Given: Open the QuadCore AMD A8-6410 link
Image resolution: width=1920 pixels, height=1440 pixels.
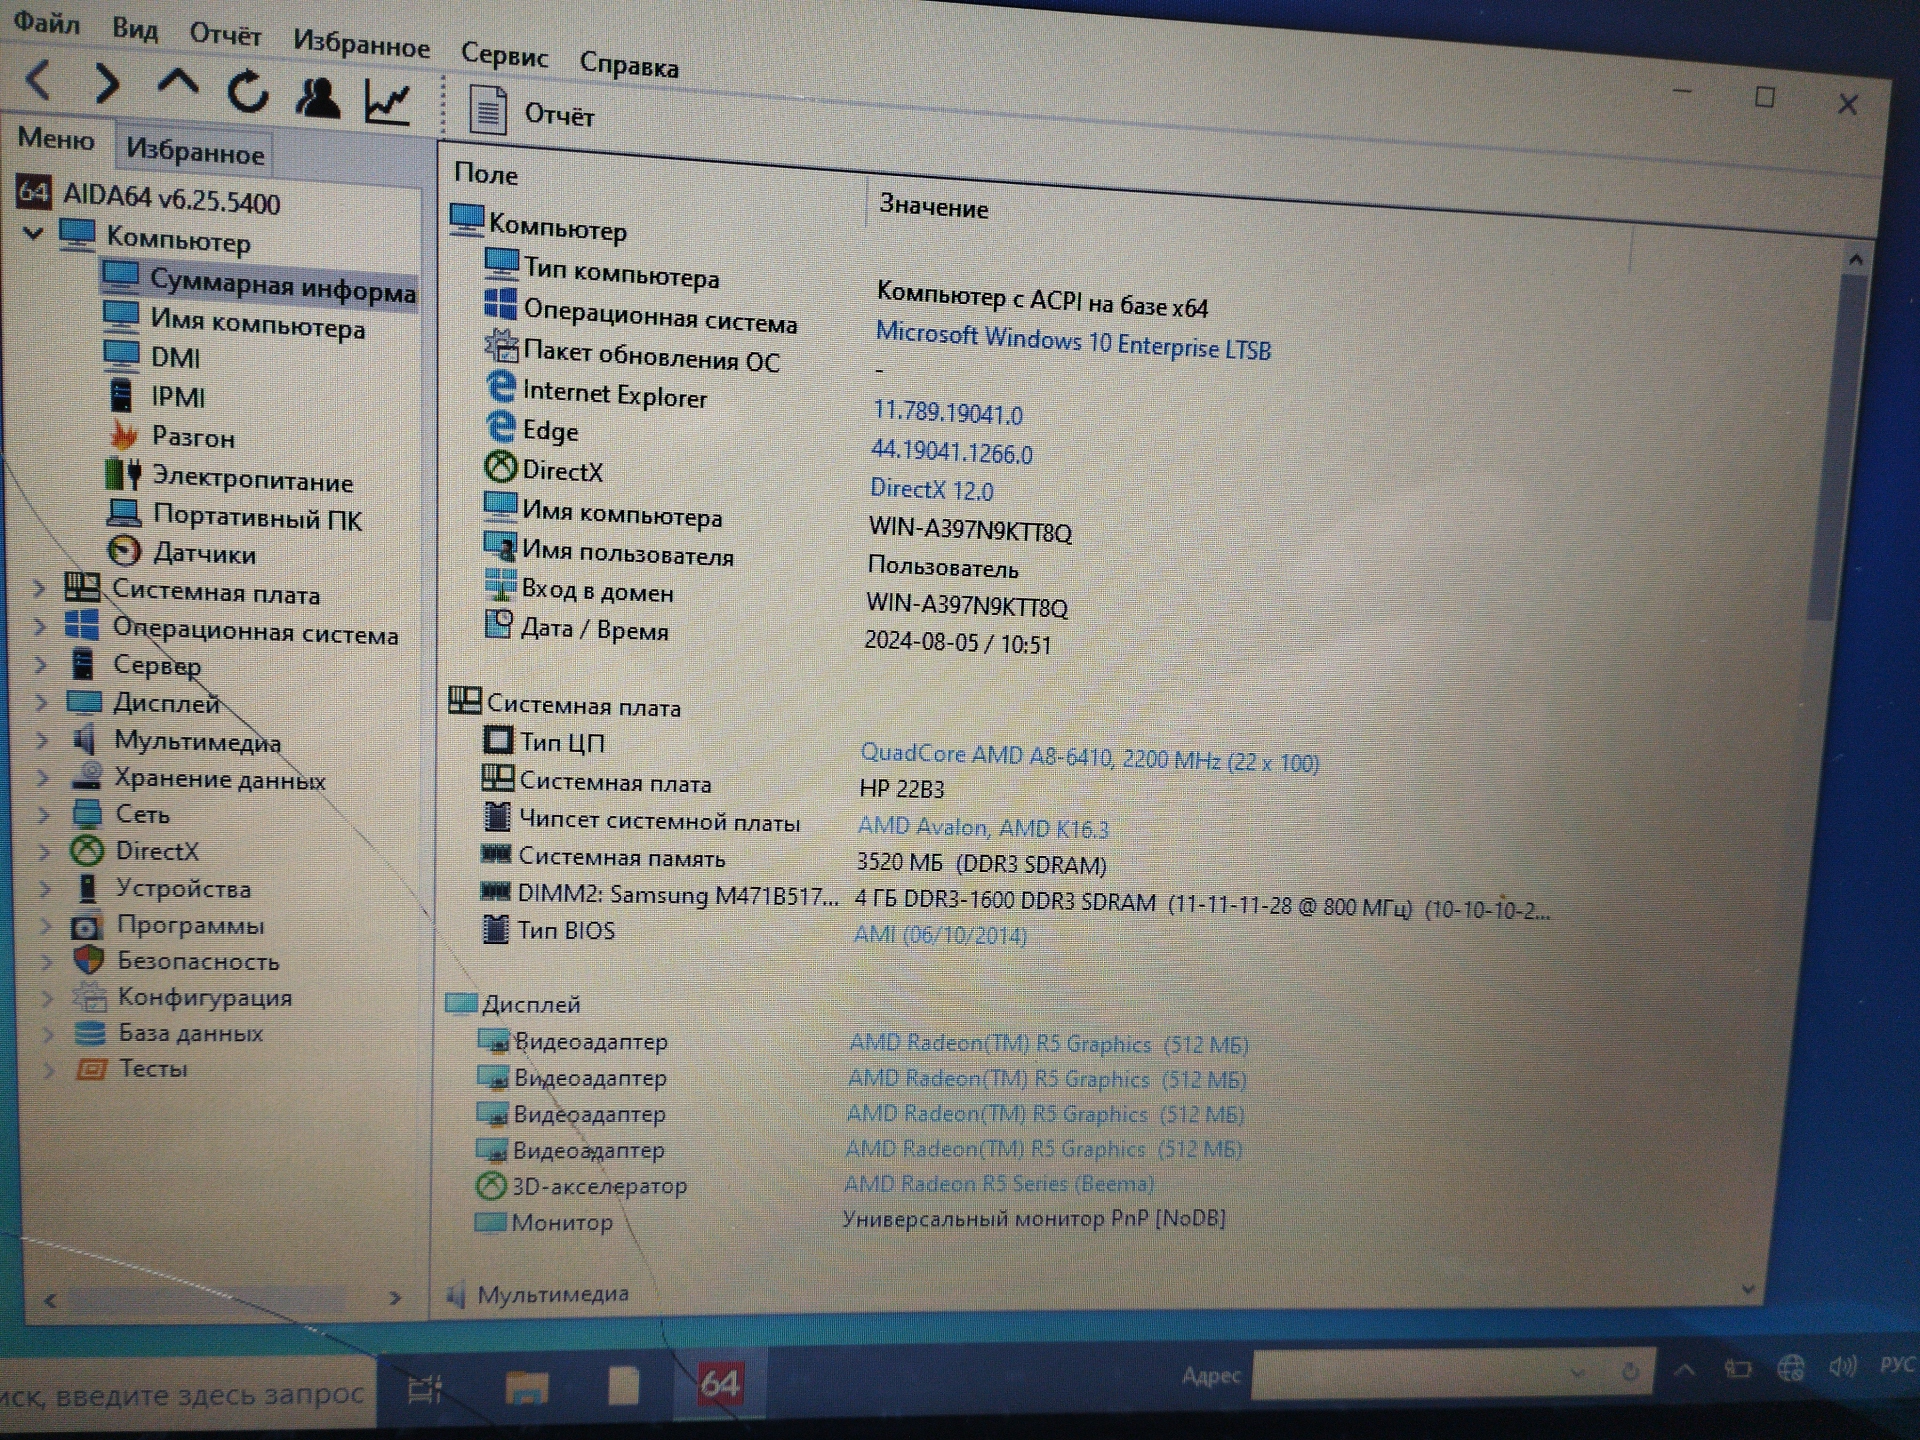Looking at the screenshot, I should (x=1089, y=757).
